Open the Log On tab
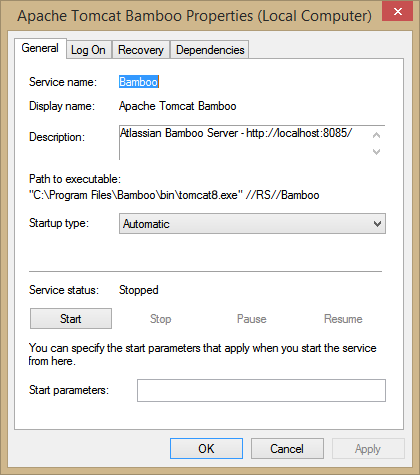 88,50
